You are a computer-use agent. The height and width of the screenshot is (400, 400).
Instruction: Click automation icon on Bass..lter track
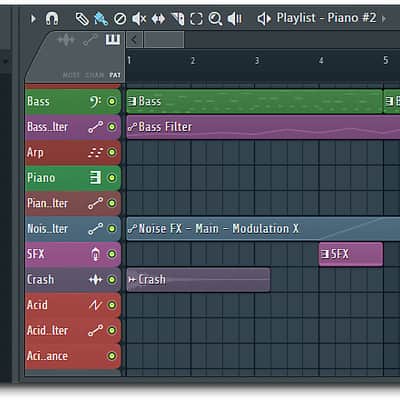pyautogui.click(x=95, y=127)
